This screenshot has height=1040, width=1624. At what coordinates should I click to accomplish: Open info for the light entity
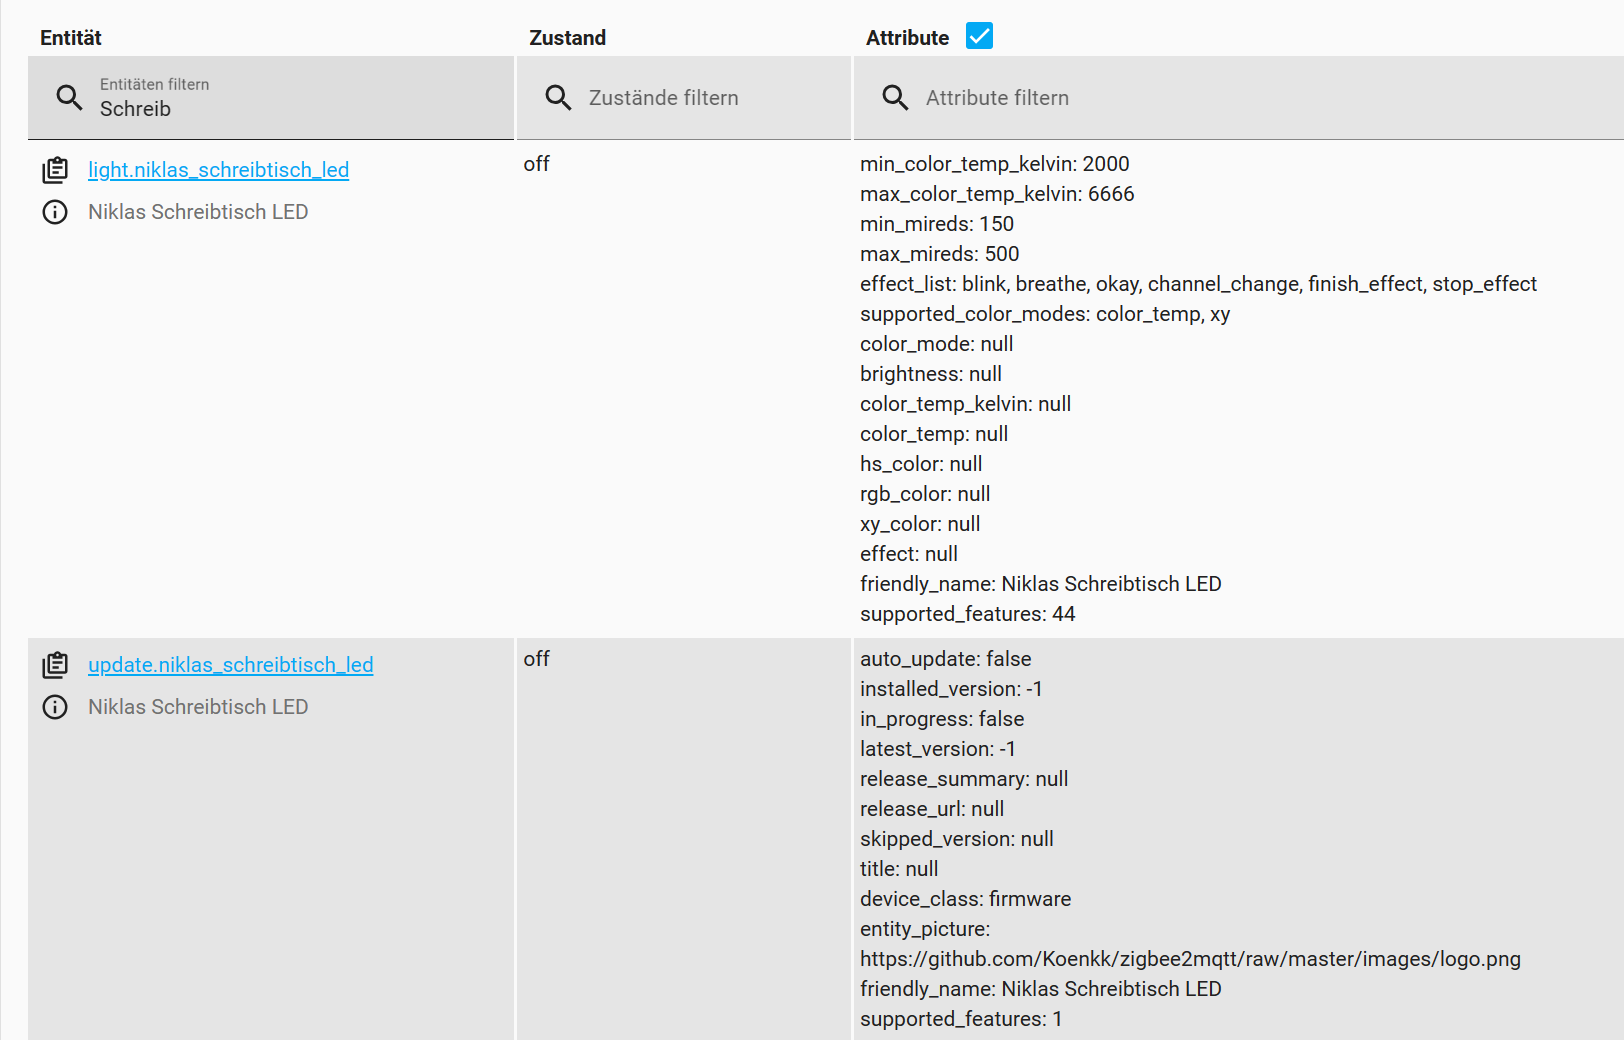coord(55,212)
